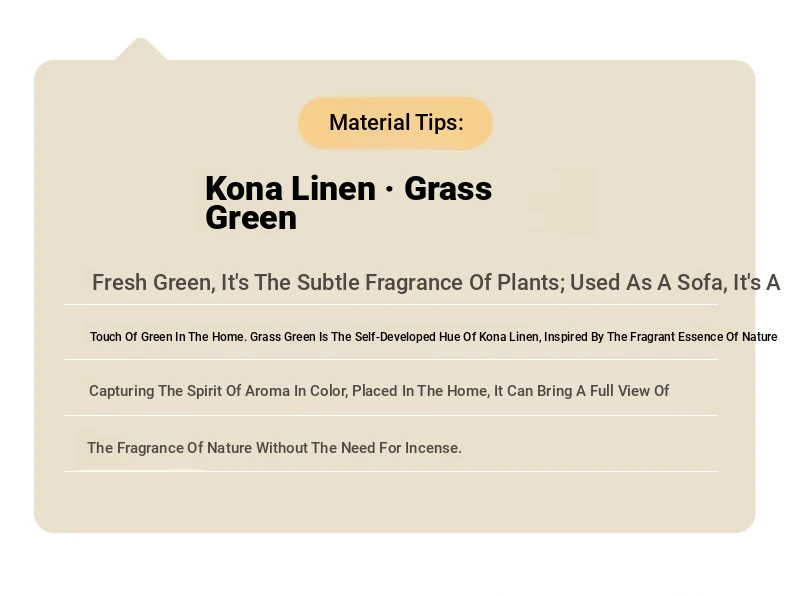Image resolution: width=790 pixels, height=596 pixels.
Task: Click the word Incense at text end
Action: (432, 448)
